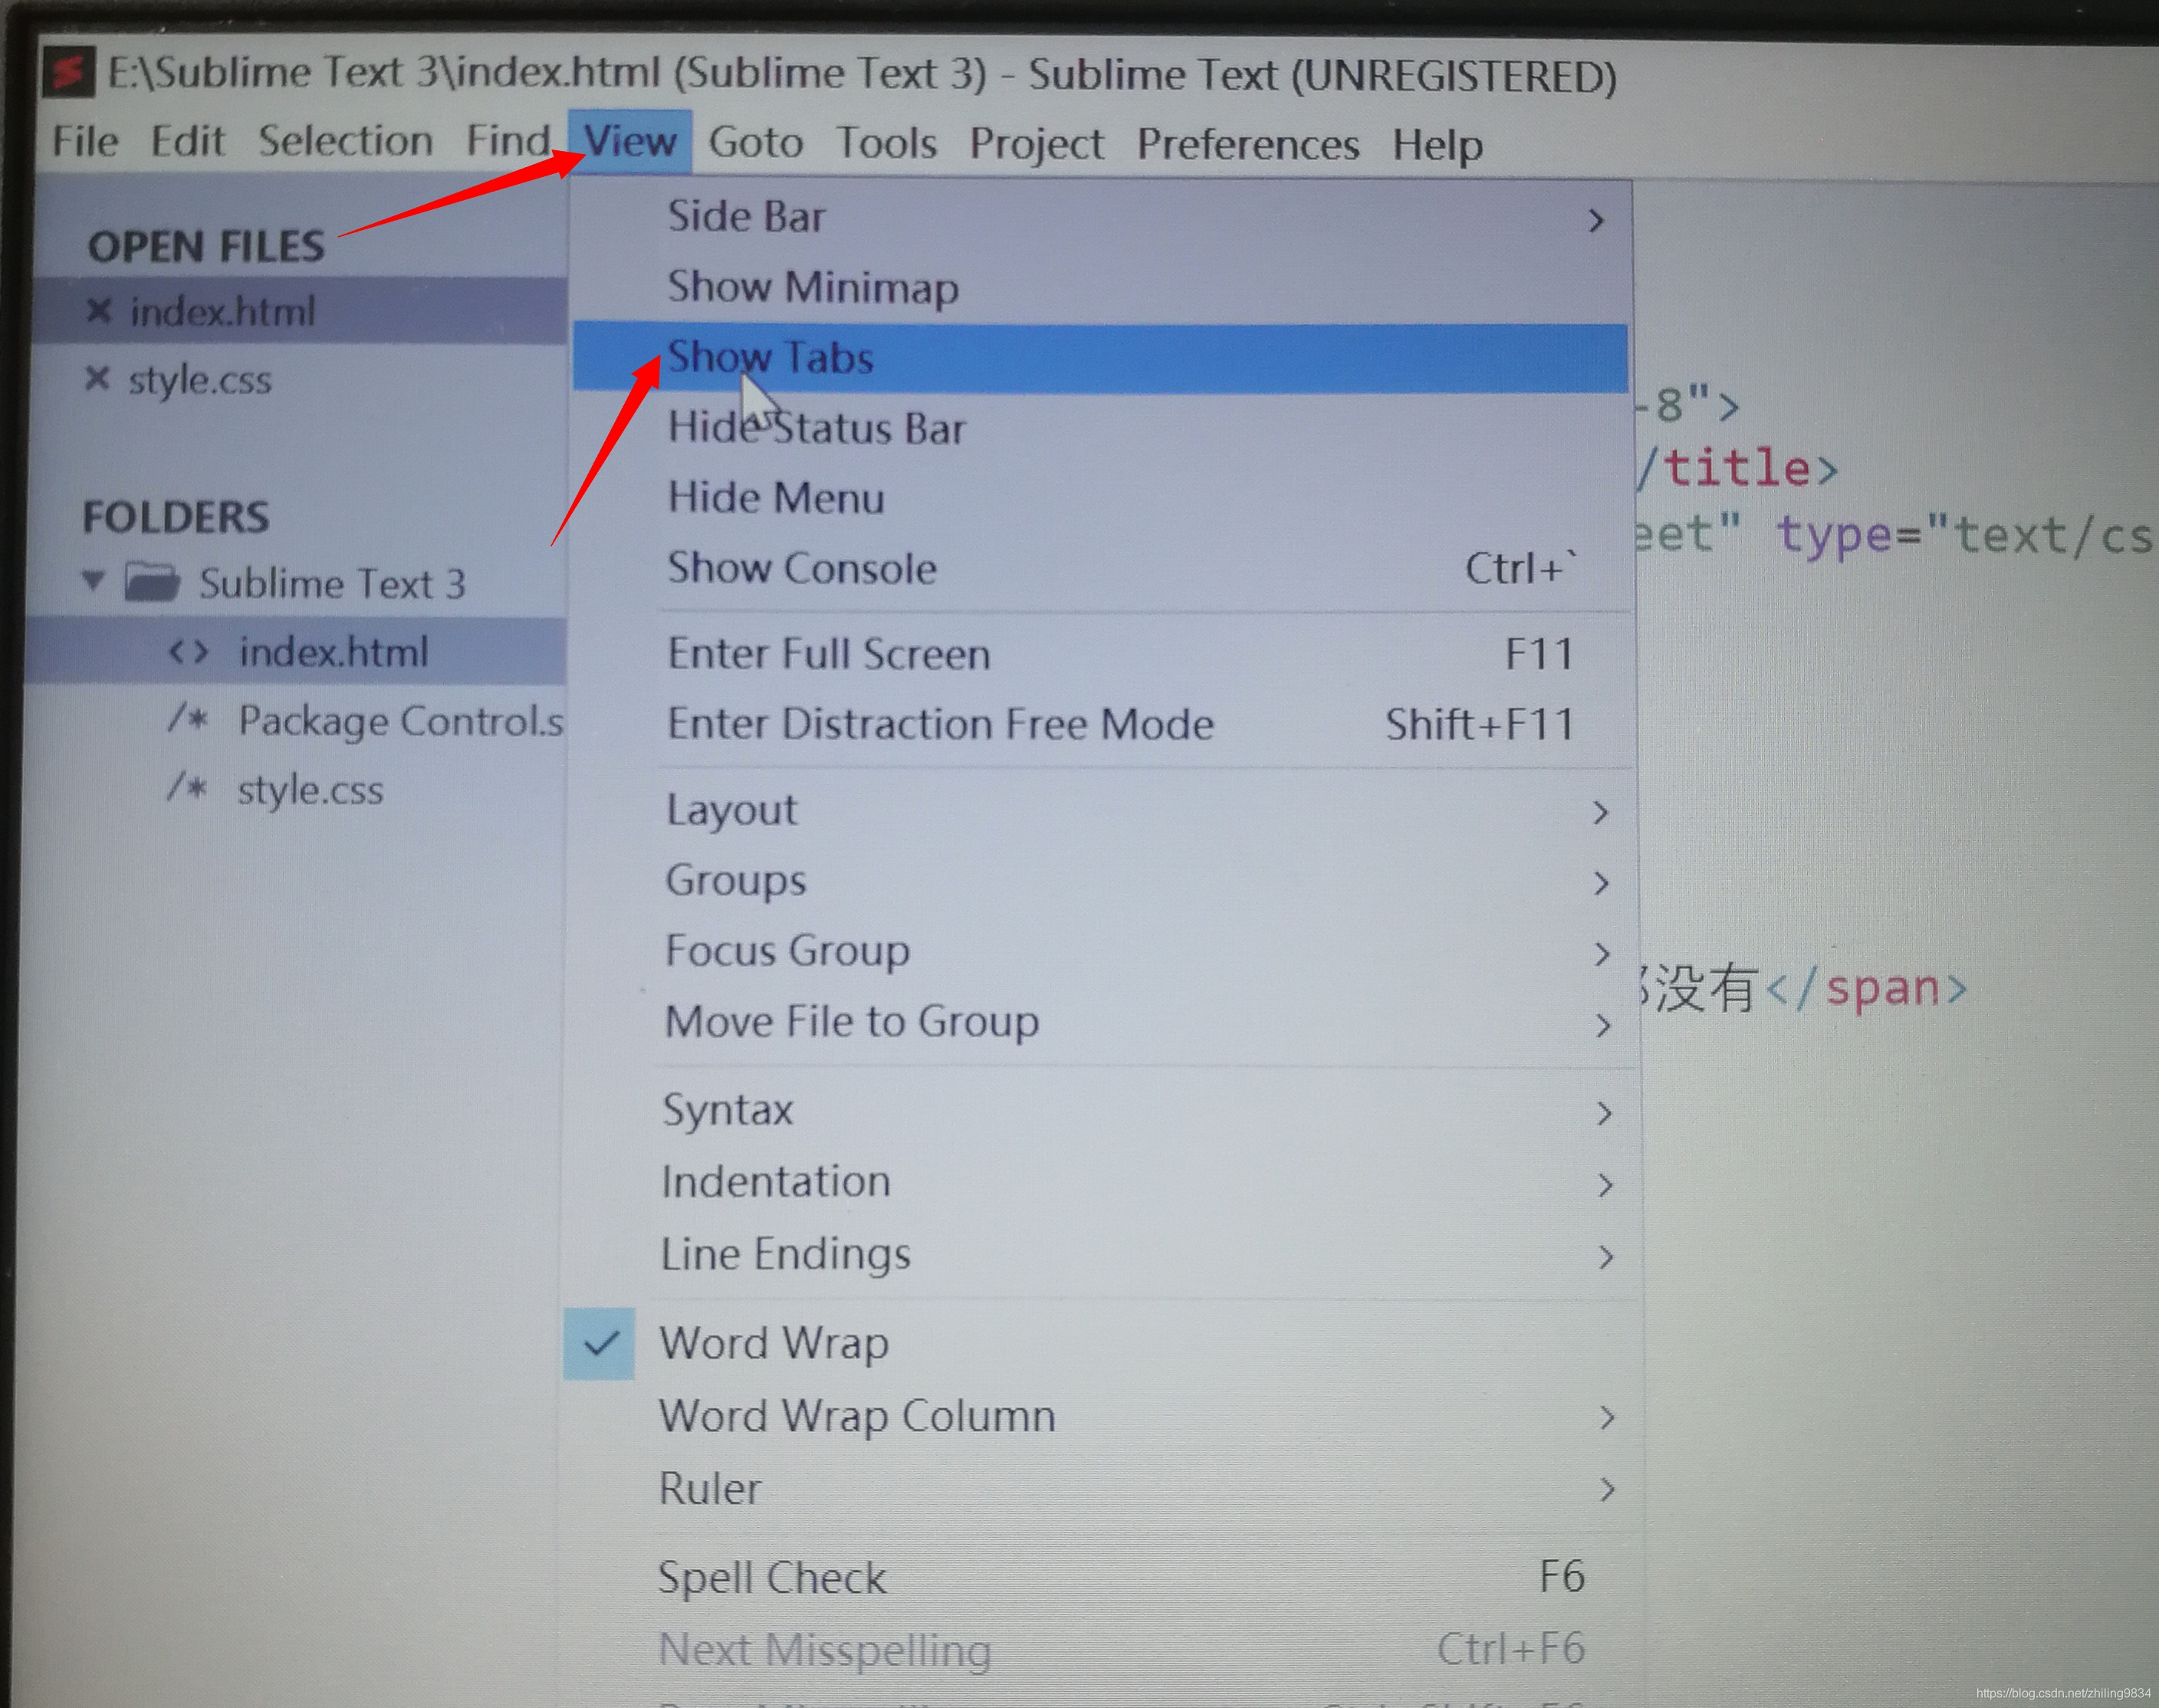Select Spell Check entry
This screenshot has height=1708, width=2159.
1100,1578
